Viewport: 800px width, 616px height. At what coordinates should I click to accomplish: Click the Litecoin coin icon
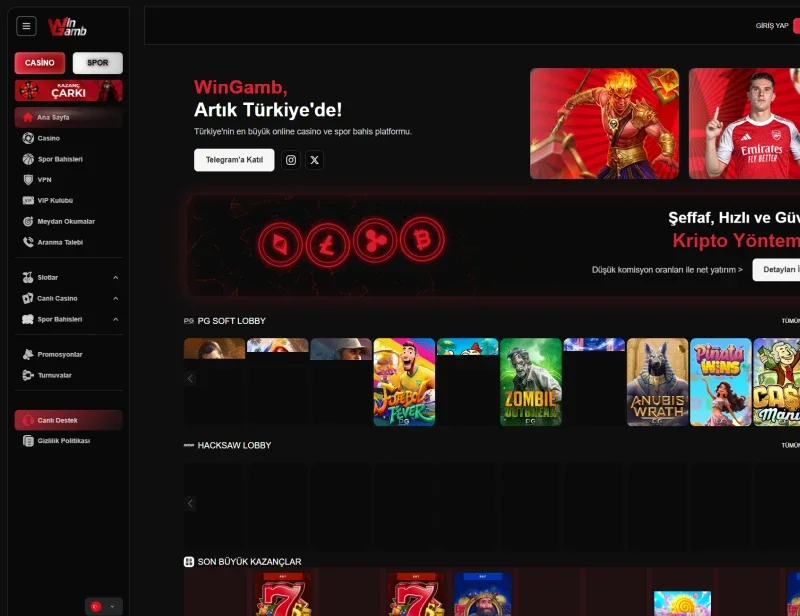click(x=328, y=246)
